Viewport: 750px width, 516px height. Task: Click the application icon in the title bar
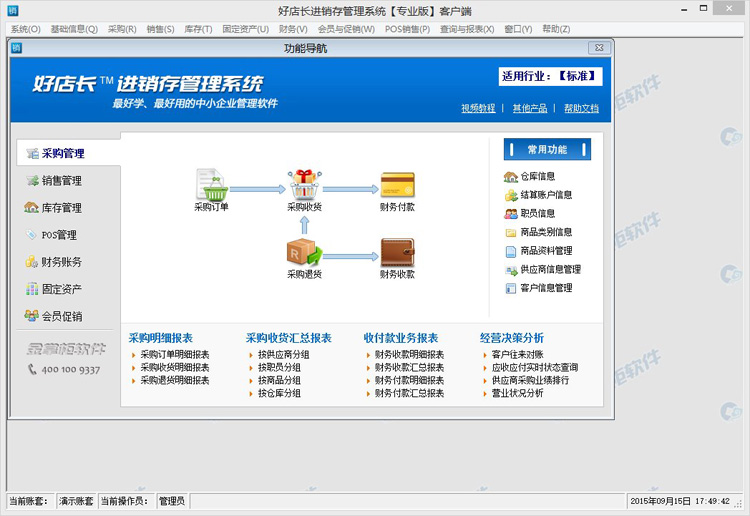(x=13, y=11)
